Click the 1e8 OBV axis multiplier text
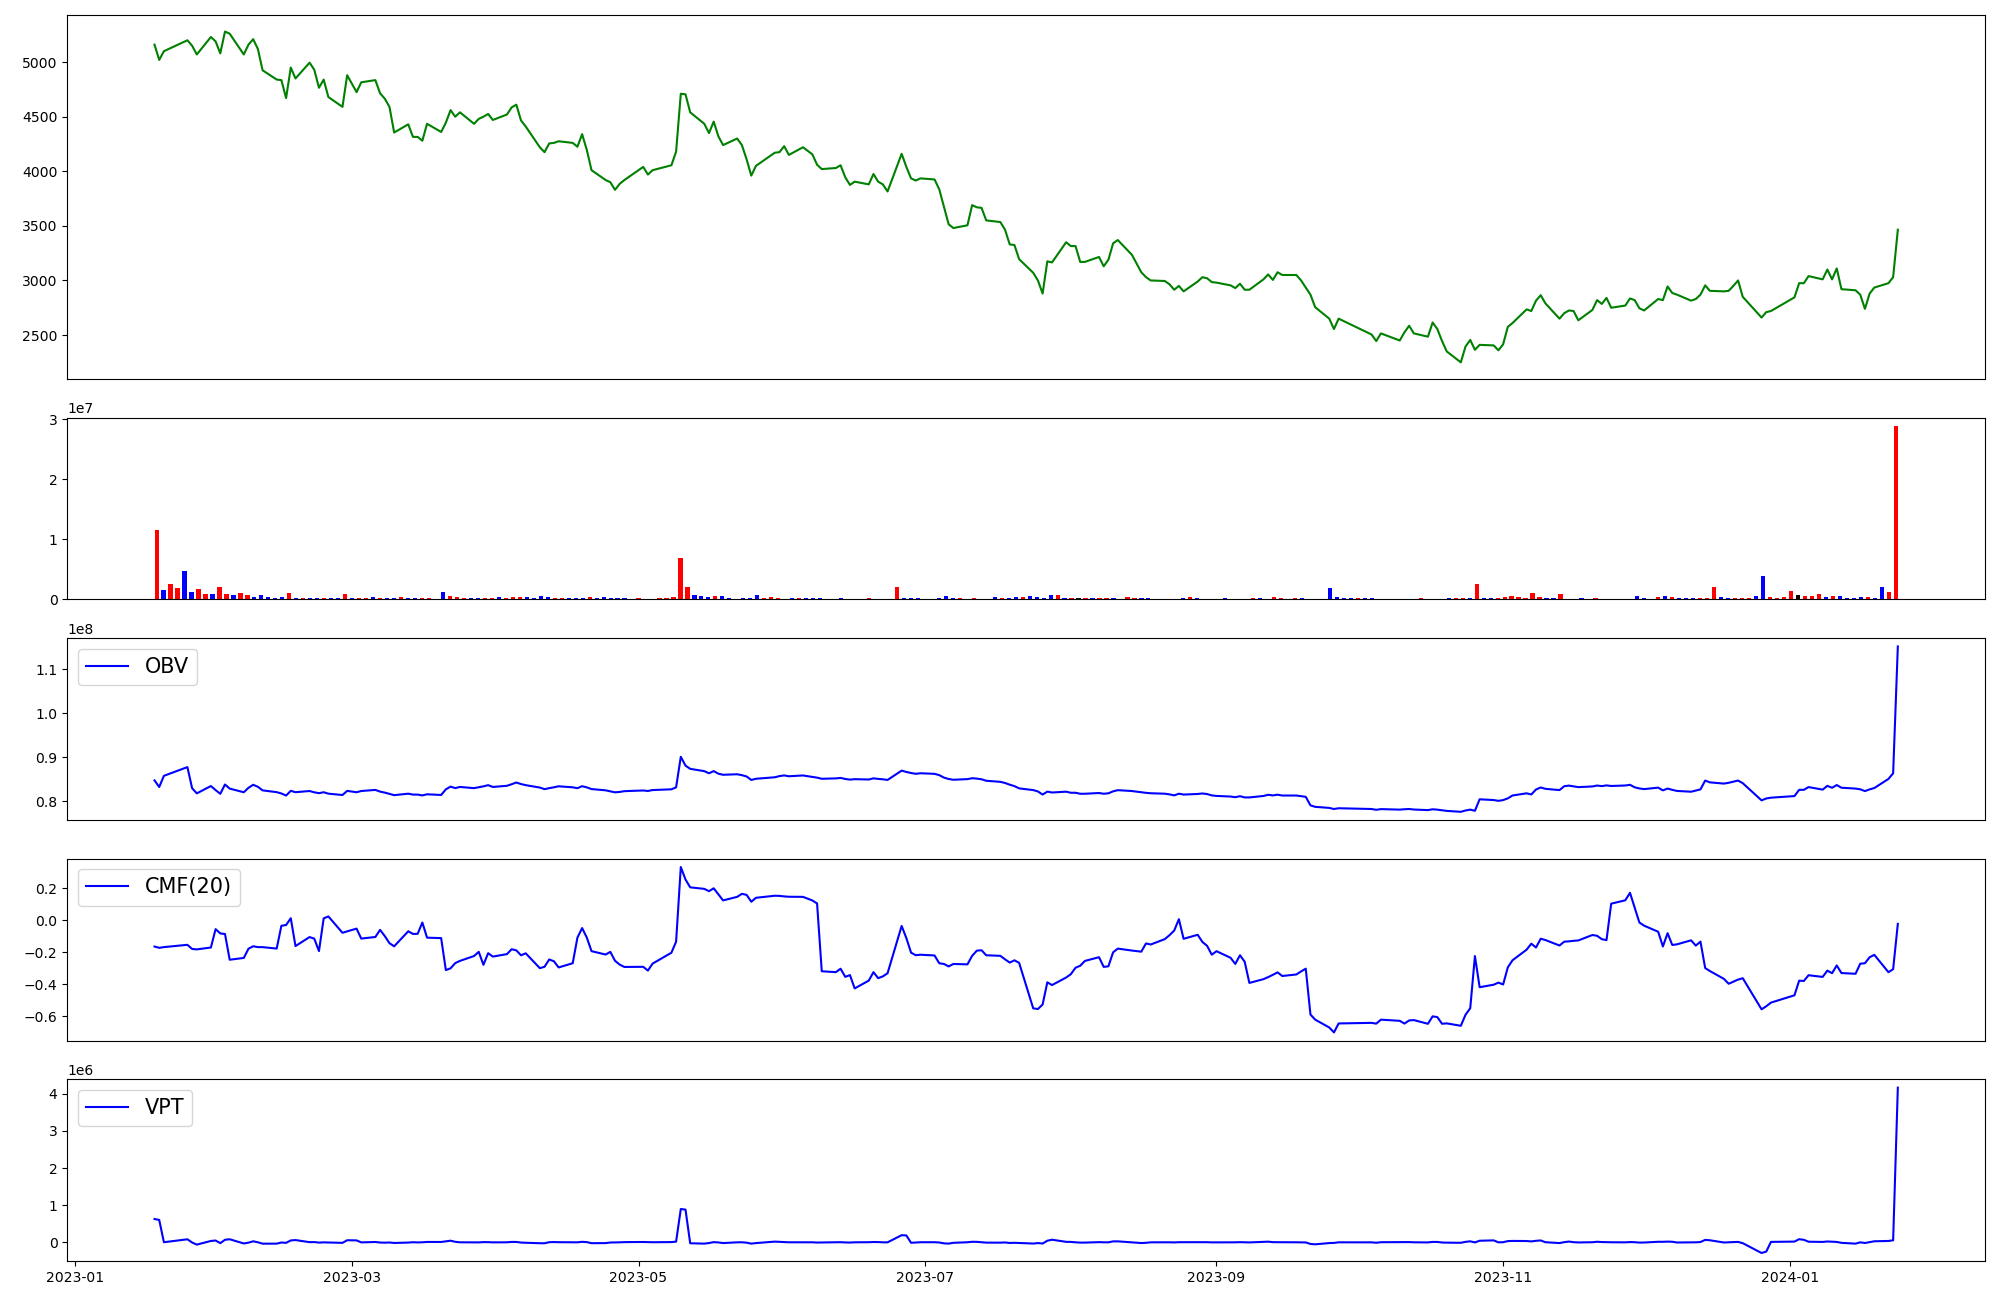This screenshot has width=2000, height=1300. (x=81, y=629)
